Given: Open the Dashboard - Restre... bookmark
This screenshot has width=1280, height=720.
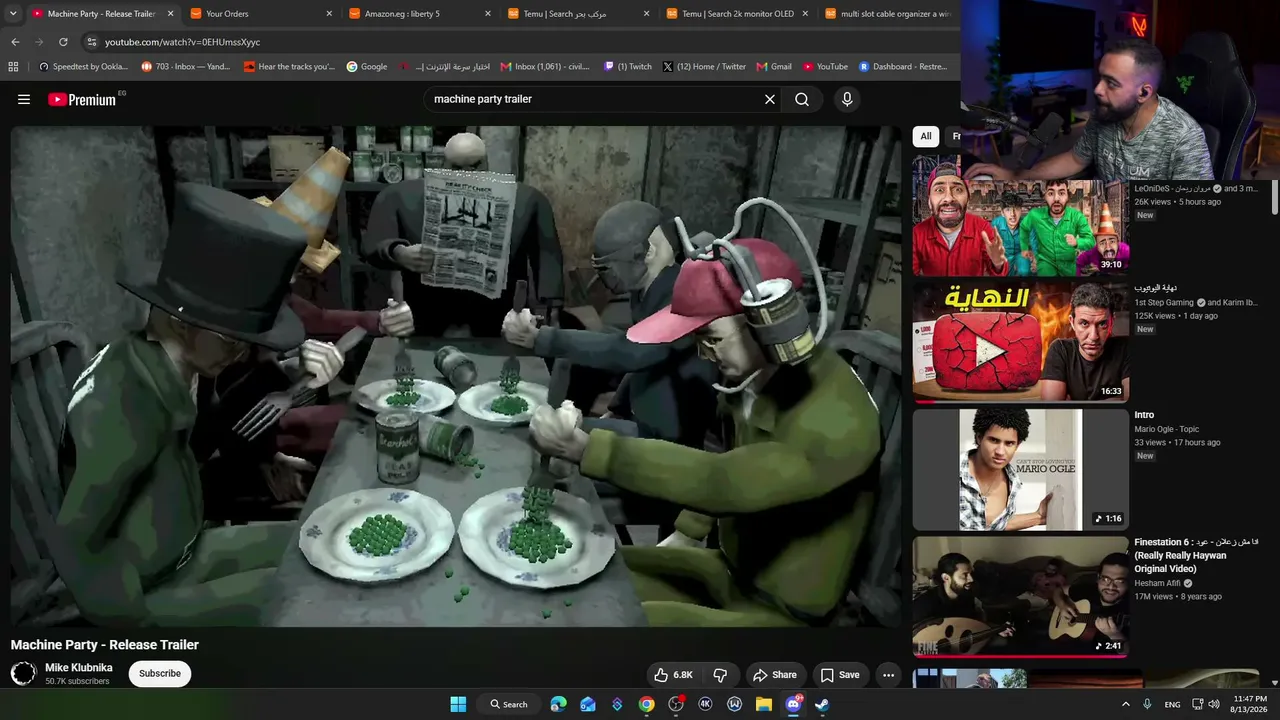Looking at the screenshot, I should click(902, 67).
